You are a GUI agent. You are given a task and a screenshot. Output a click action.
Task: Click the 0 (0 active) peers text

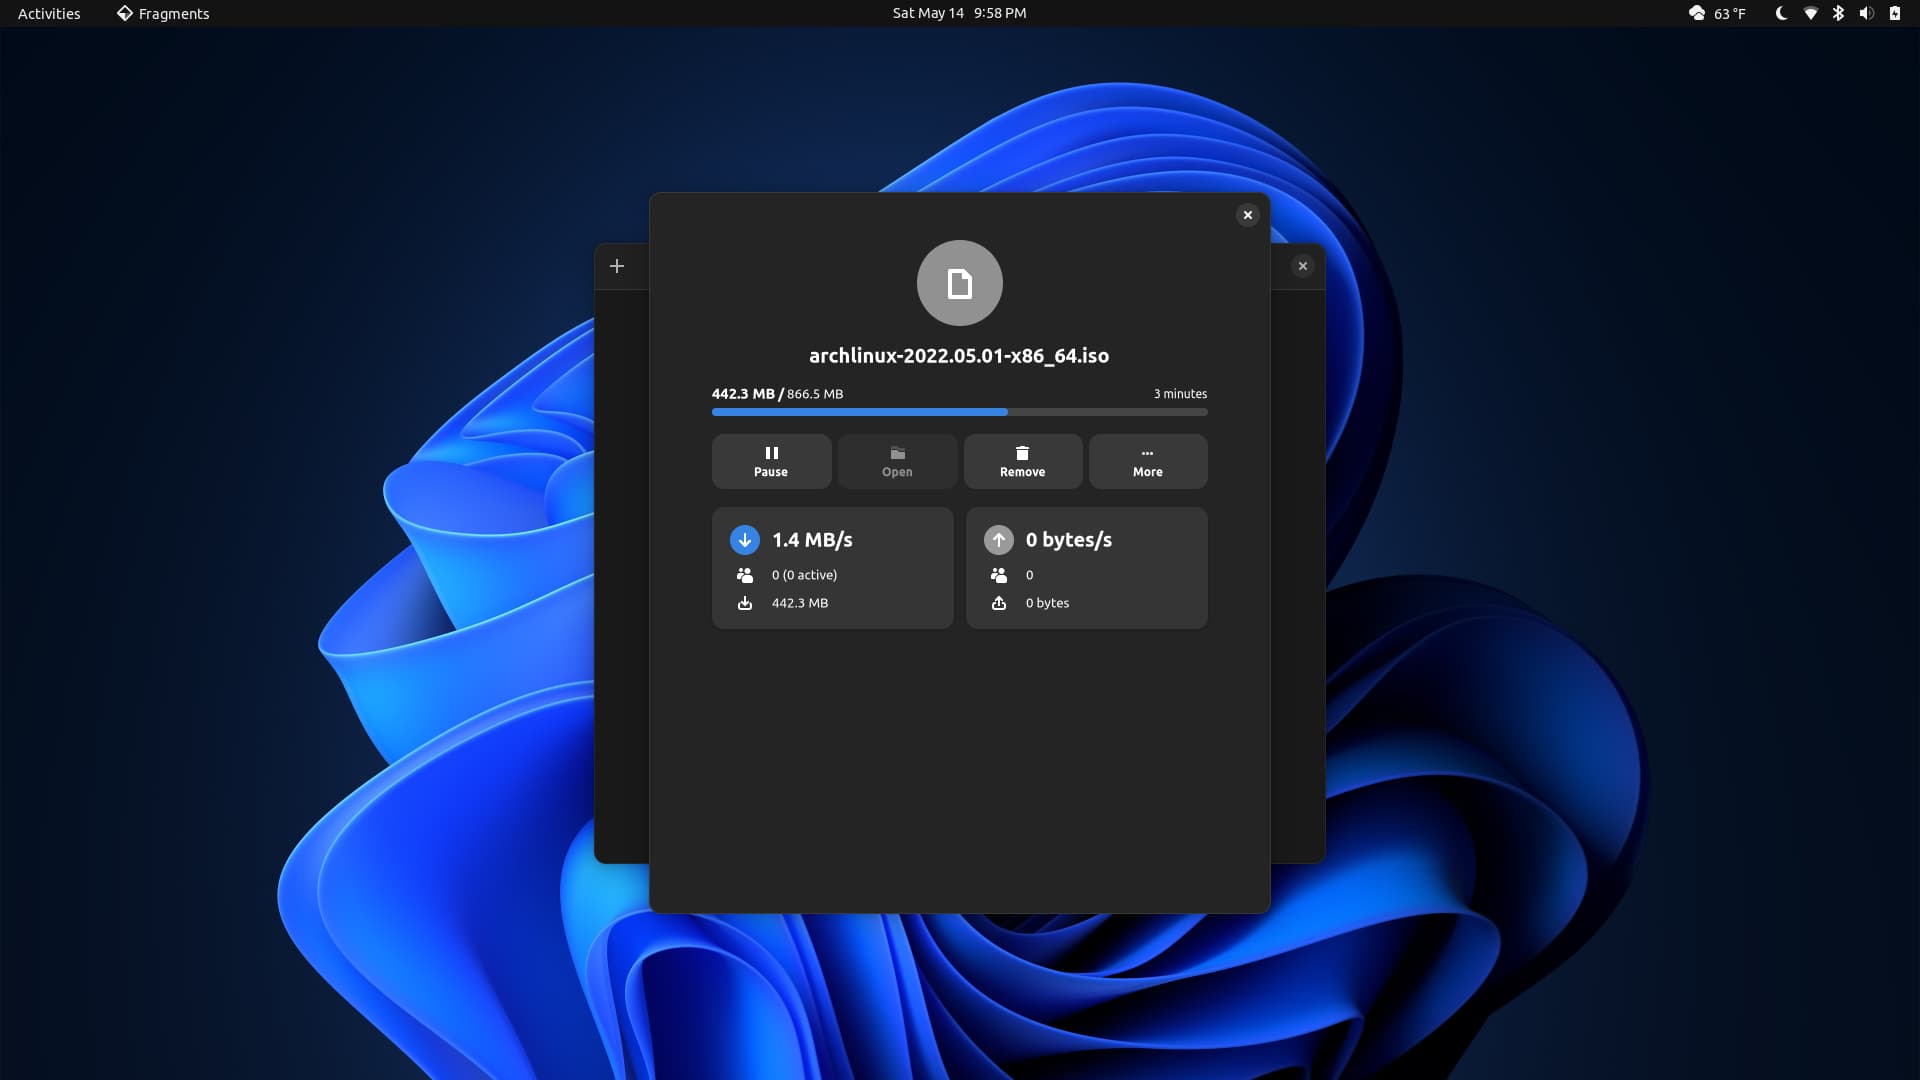[x=804, y=575]
